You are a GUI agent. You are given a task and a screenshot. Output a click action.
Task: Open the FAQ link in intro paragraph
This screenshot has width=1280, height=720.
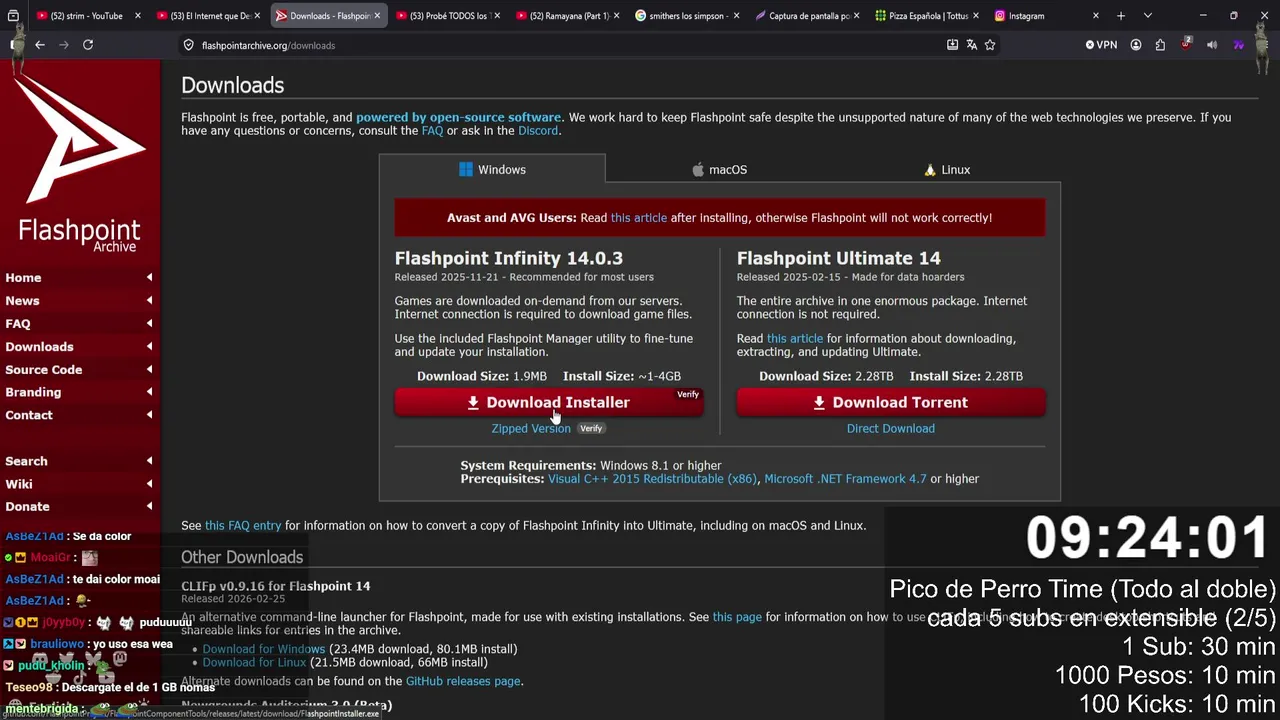[x=432, y=131]
